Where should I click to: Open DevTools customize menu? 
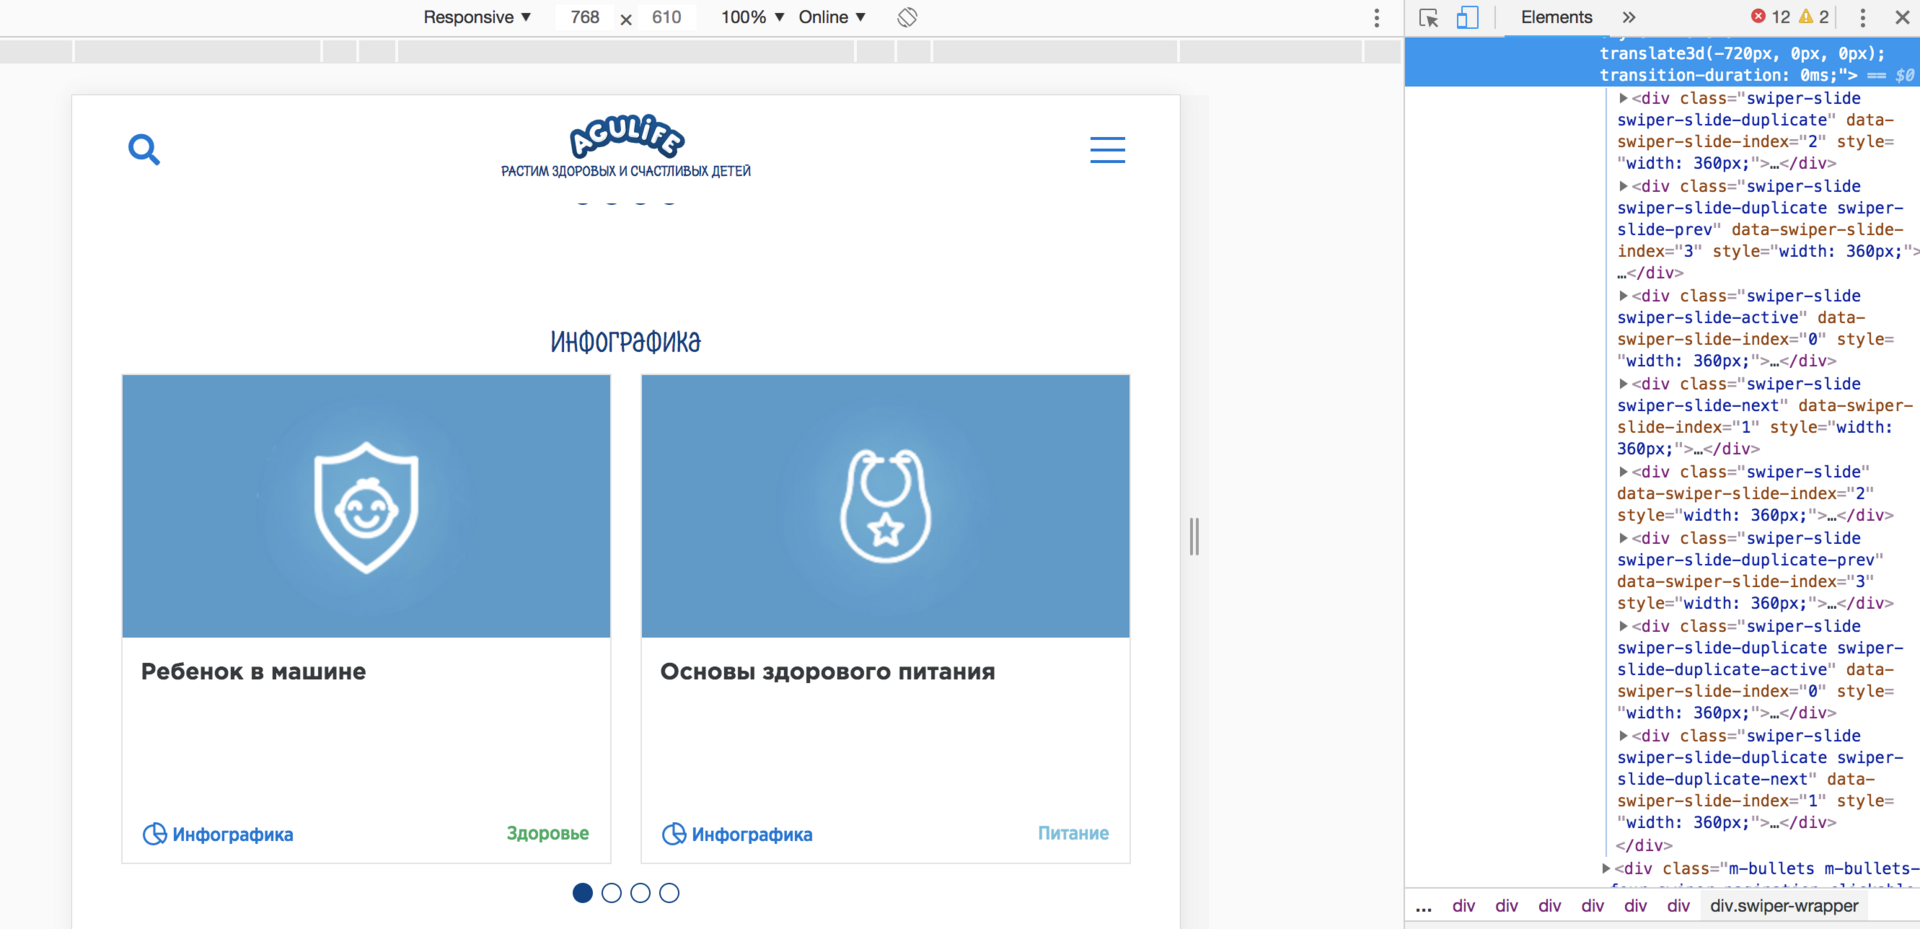pyautogui.click(x=1862, y=17)
